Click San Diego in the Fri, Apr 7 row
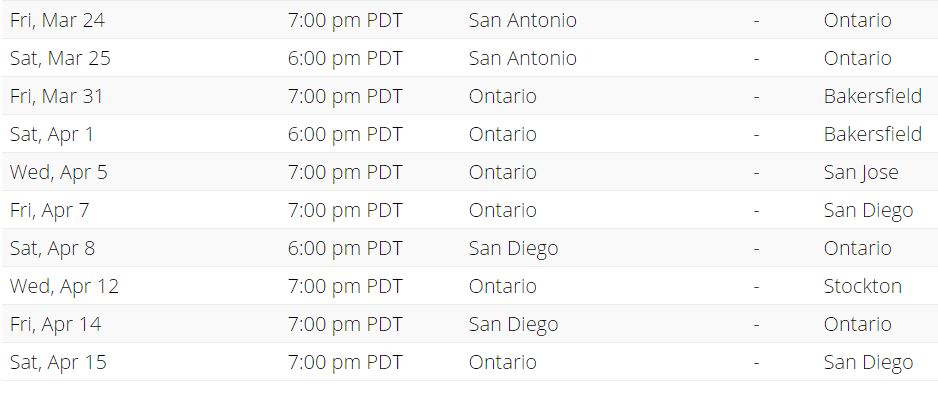938x407 pixels. tap(868, 211)
